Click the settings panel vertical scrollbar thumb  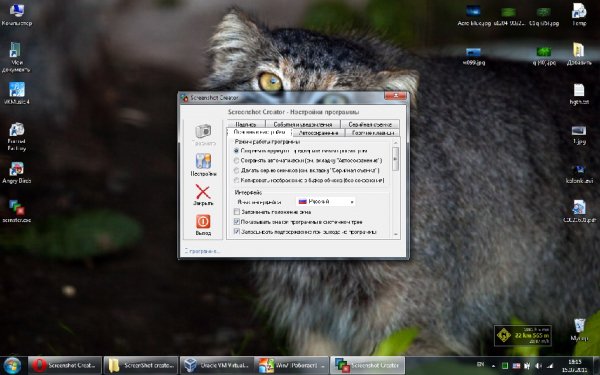point(395,158)
